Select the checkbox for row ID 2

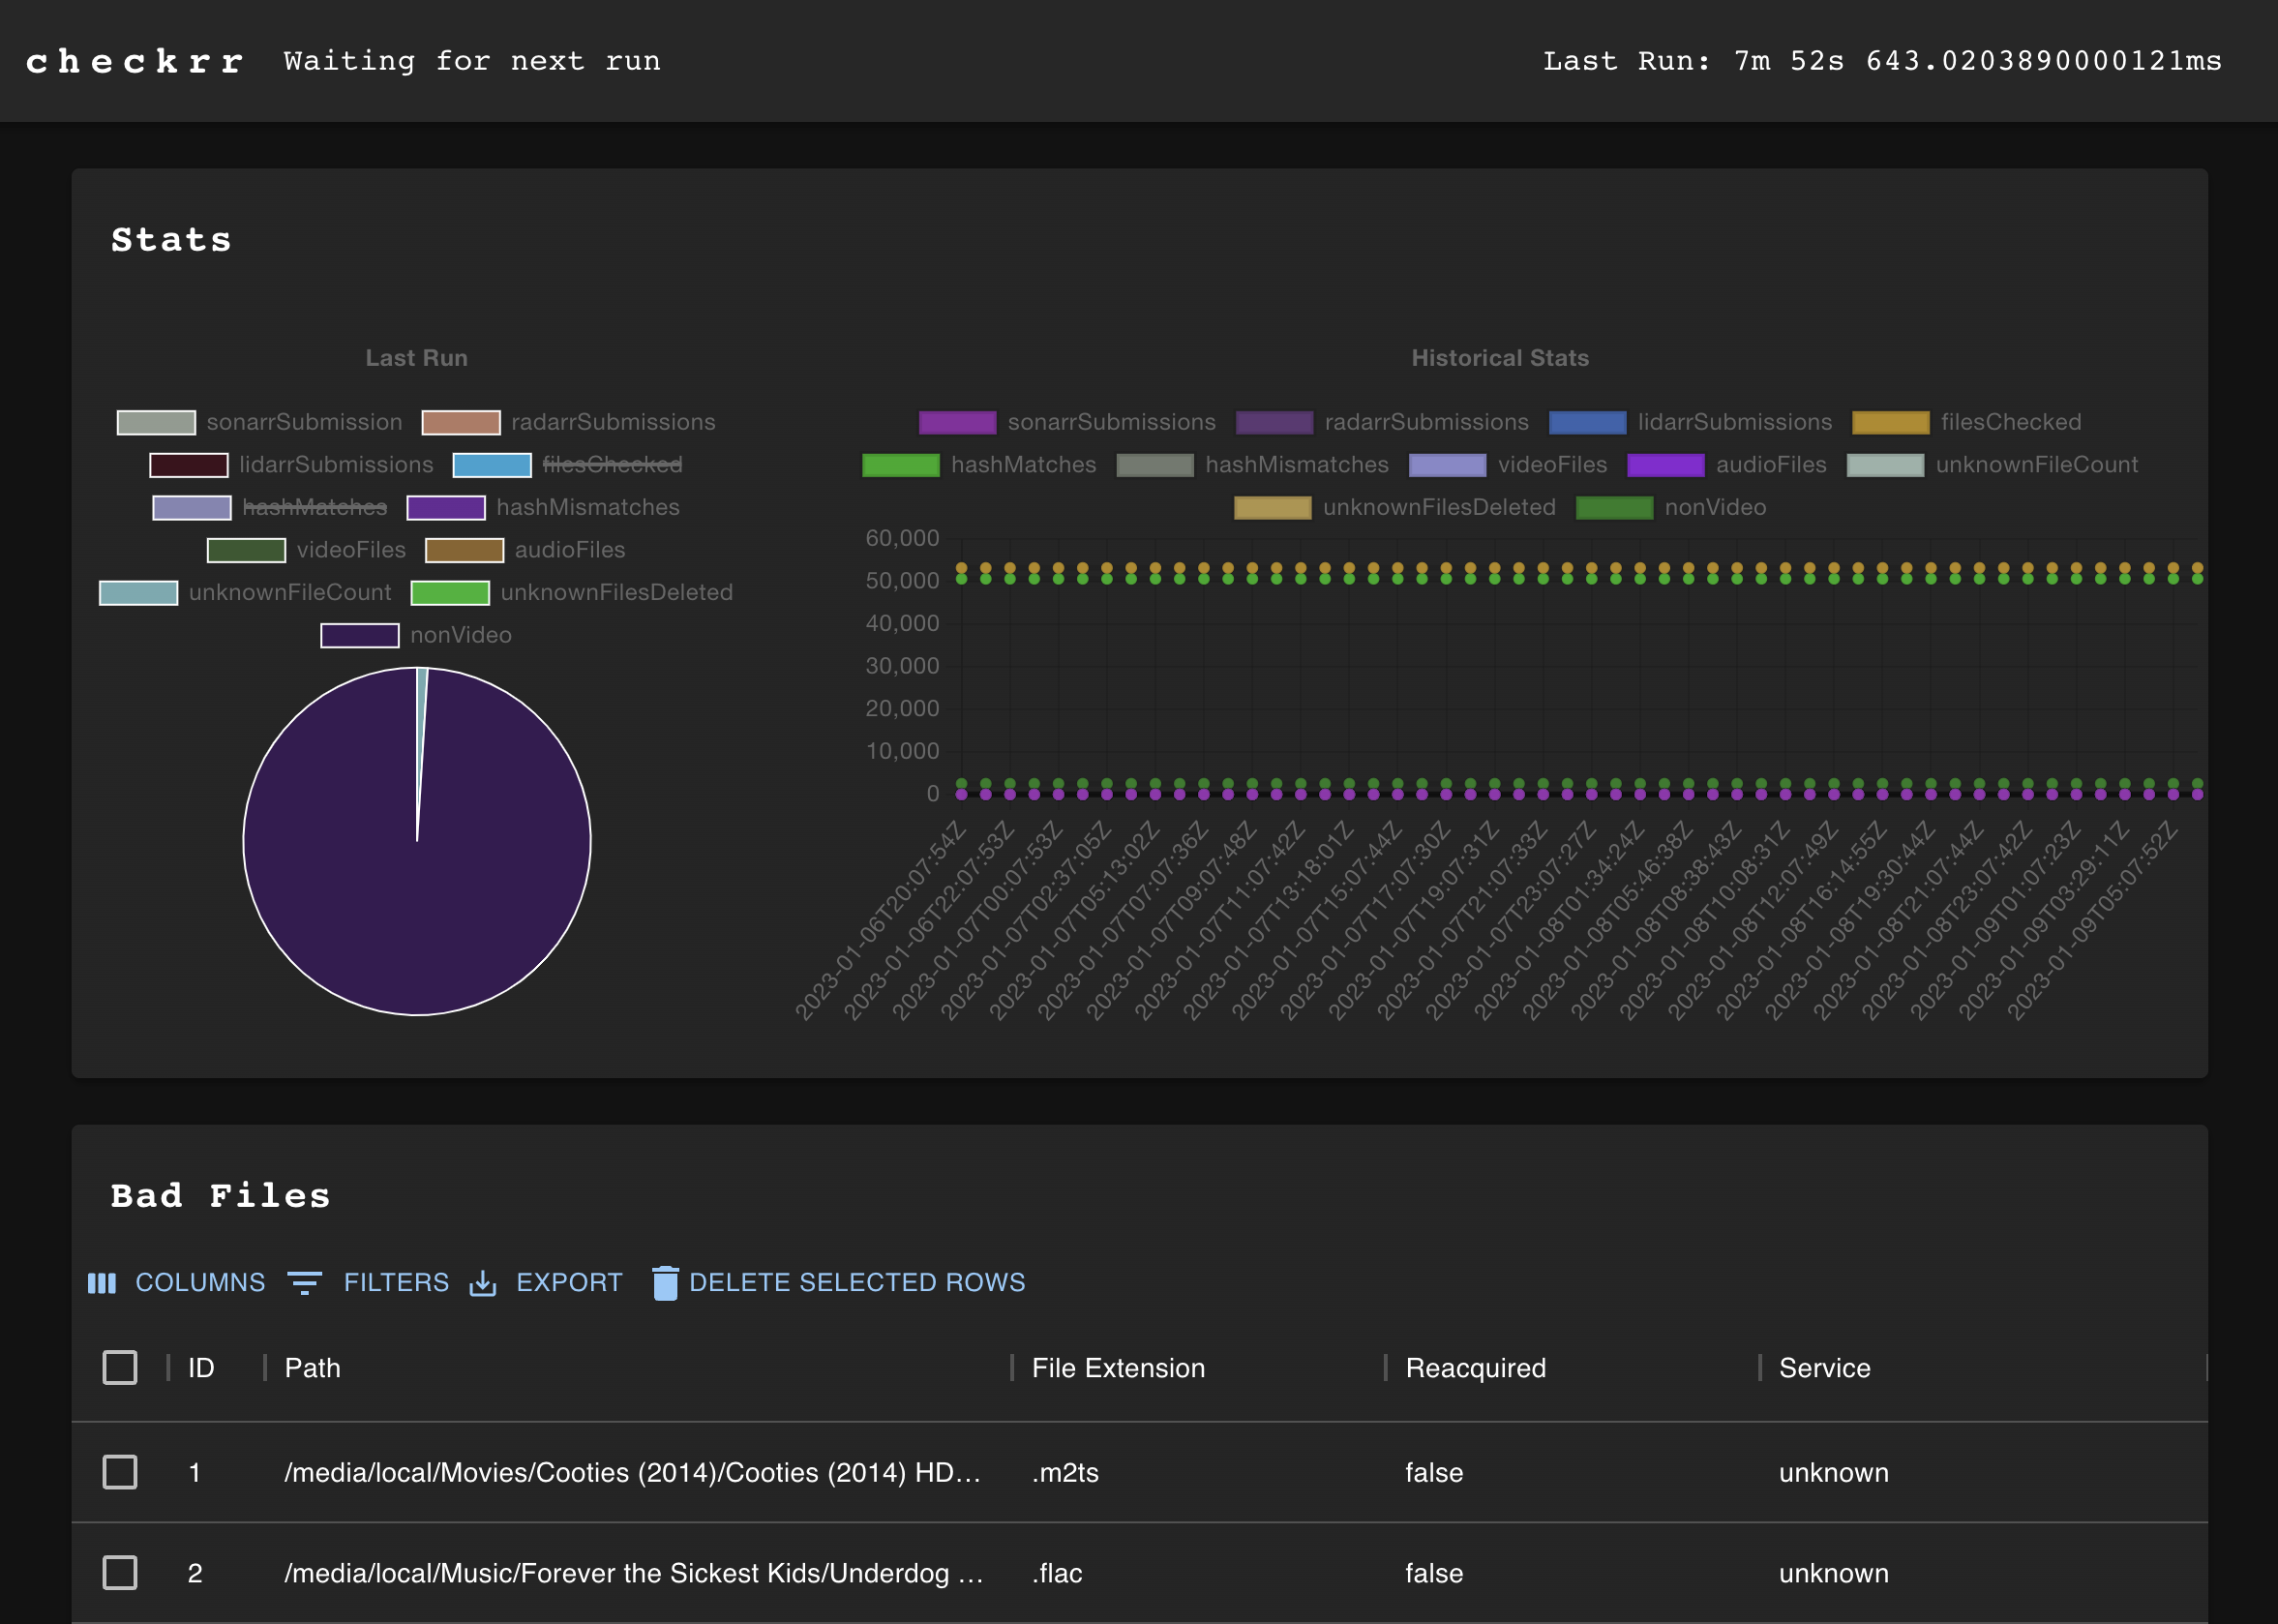click(120, 1572)
